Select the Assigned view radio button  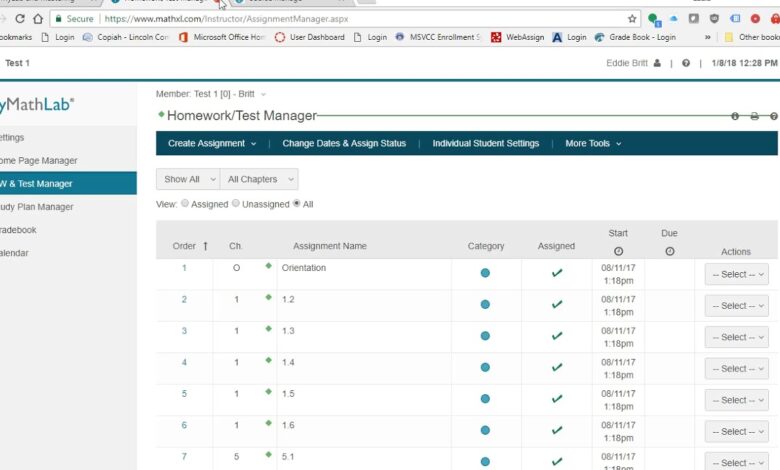[185, 203]
